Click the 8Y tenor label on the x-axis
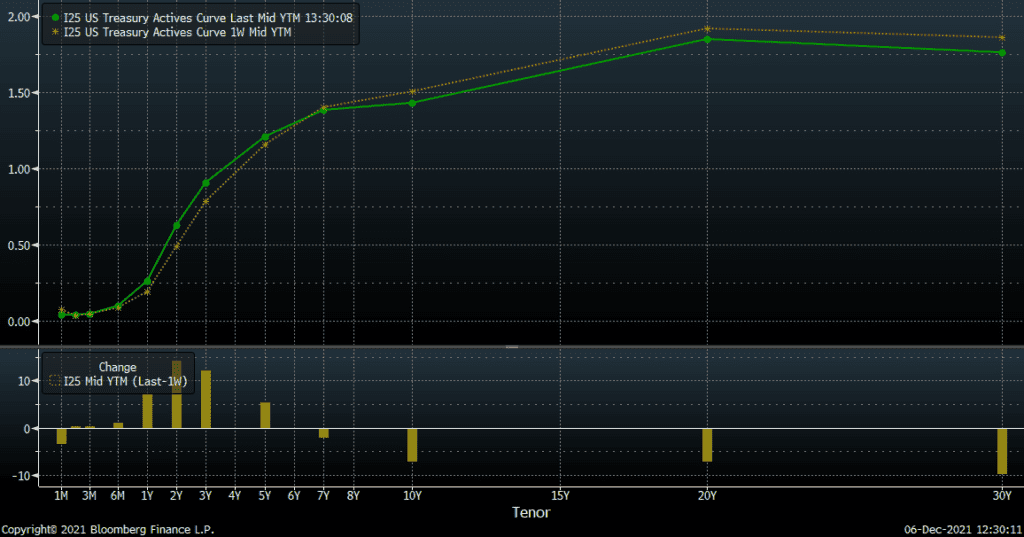The image size is (1024, 537). coord(353,496)
